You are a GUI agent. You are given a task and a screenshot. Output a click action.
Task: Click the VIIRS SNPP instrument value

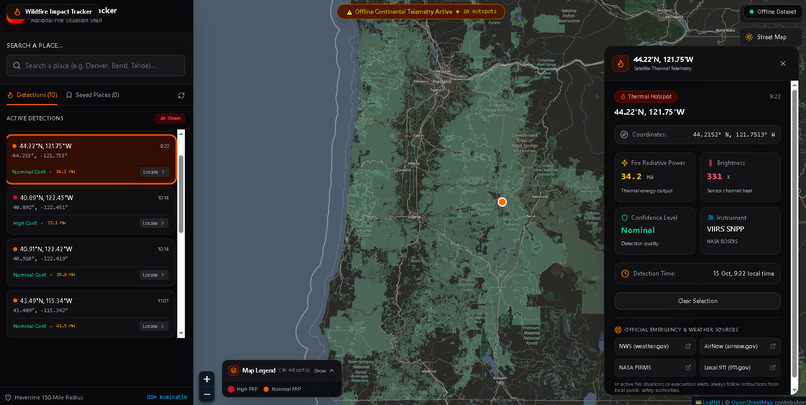coord(725,229)
